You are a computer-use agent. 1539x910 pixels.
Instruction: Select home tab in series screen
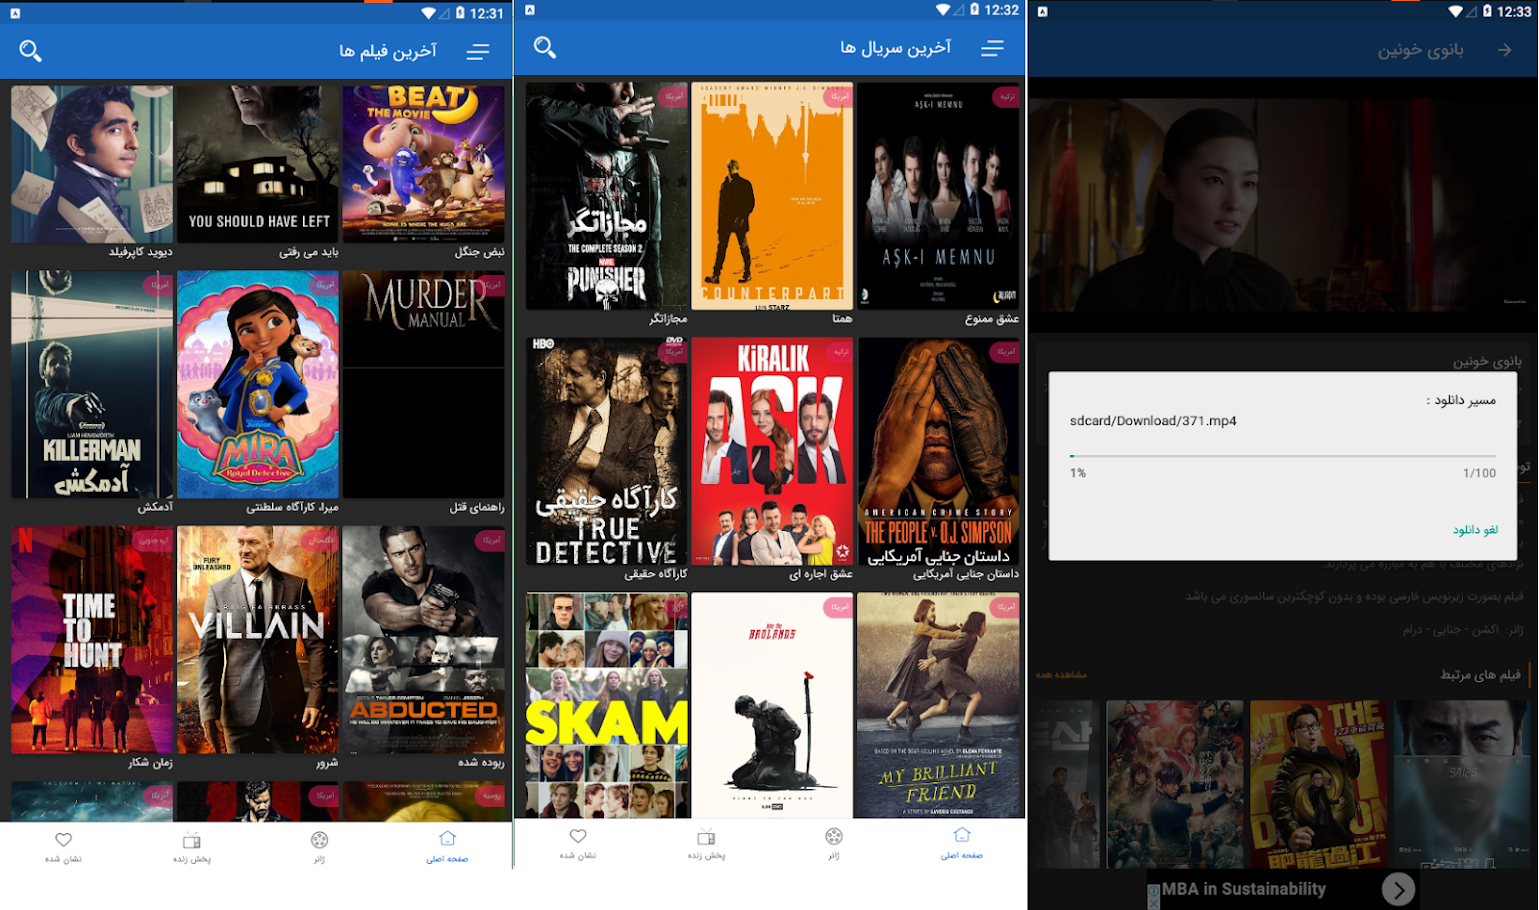pos(962,843)
